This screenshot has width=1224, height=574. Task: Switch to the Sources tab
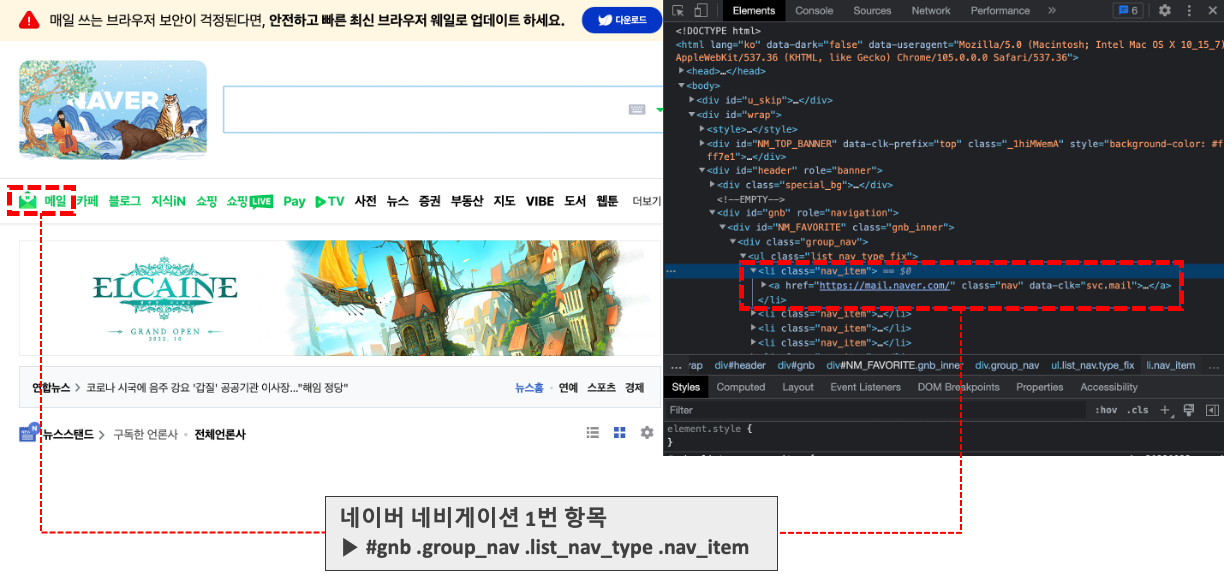coord(872,11)
